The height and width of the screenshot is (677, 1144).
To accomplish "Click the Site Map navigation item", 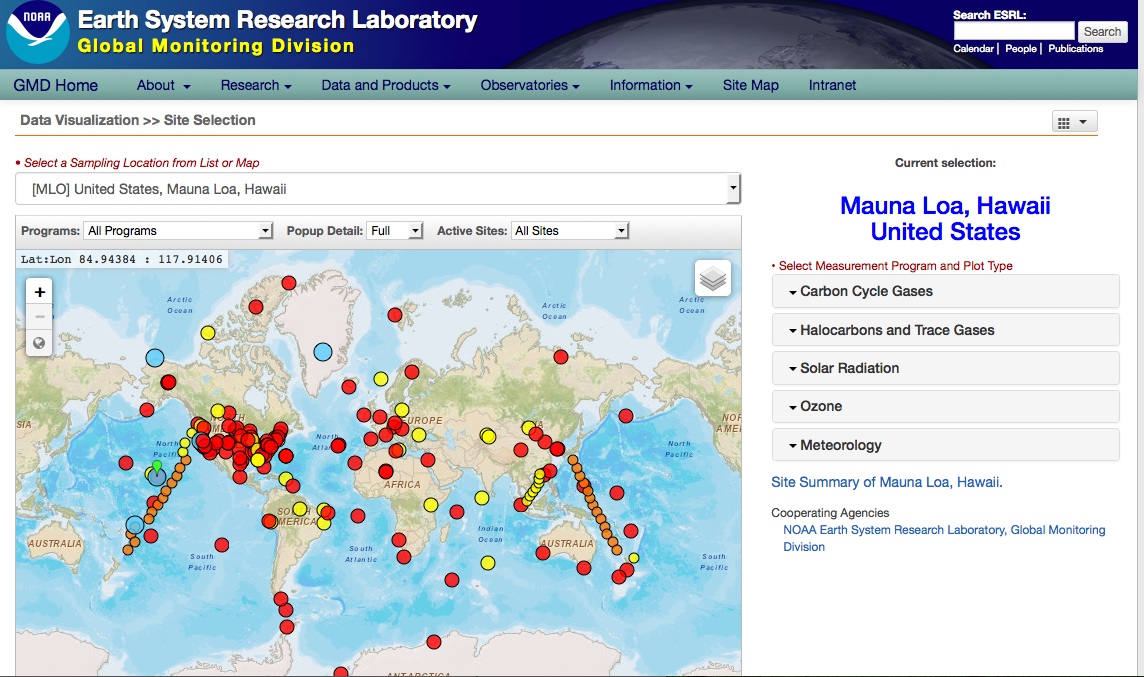I will point(750,85).
